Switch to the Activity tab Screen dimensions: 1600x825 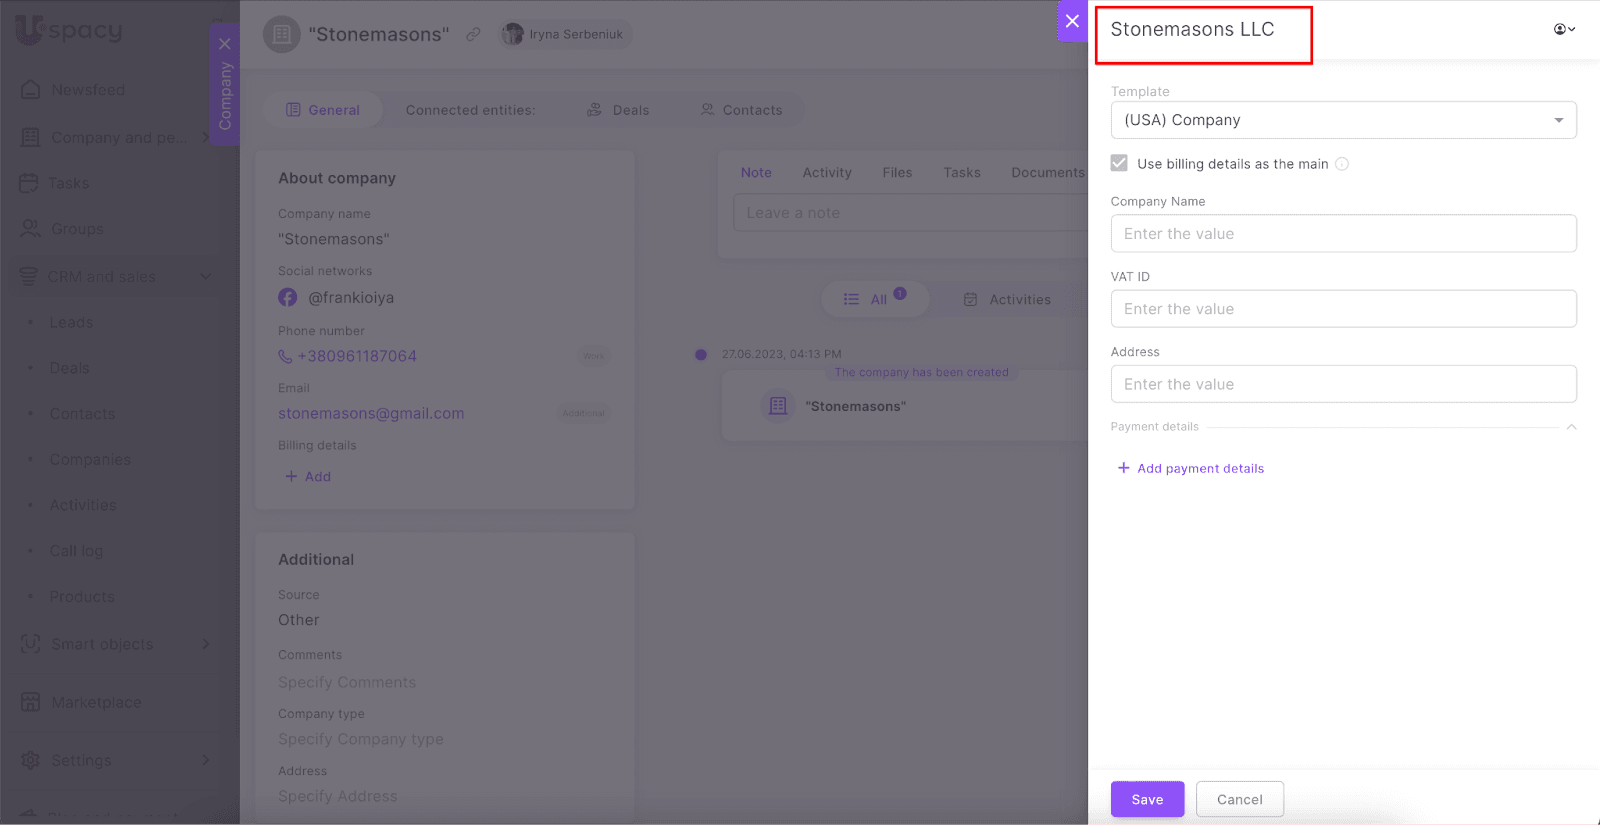click(x=827, y=172)
